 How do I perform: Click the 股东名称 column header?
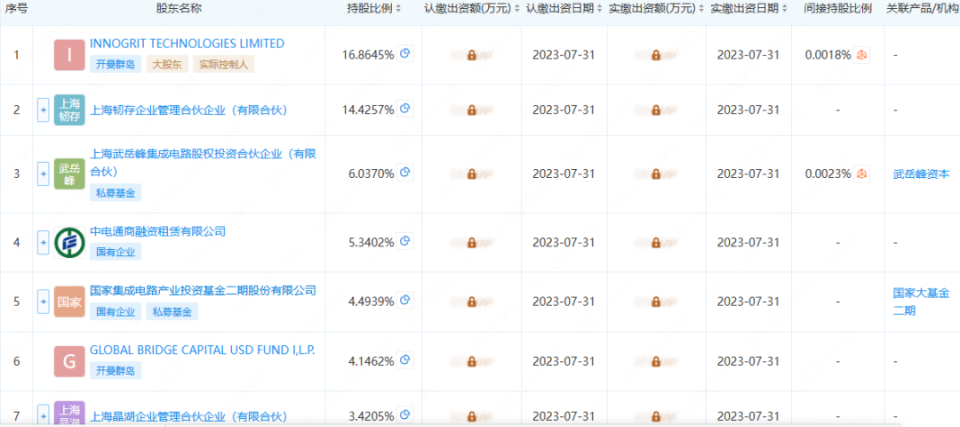[179, 9]
